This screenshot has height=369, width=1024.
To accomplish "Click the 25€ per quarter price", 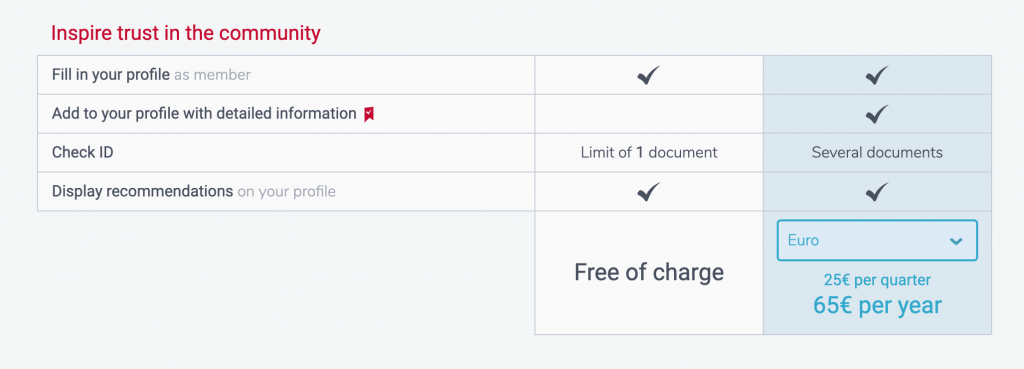I will (x=877, y=280).
